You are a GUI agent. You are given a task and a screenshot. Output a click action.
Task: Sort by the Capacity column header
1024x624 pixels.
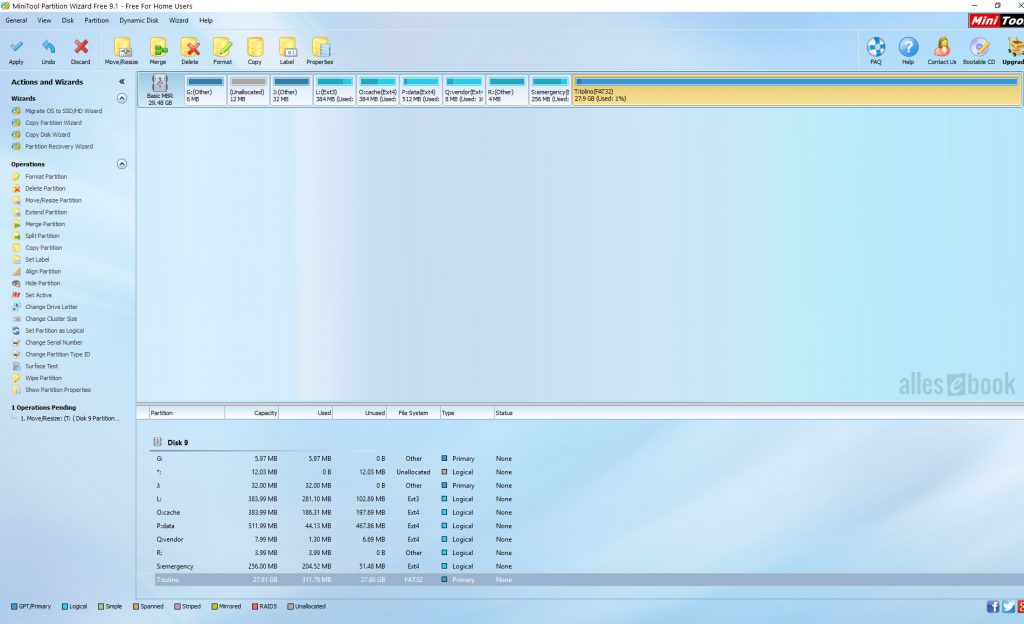[251, 413]
